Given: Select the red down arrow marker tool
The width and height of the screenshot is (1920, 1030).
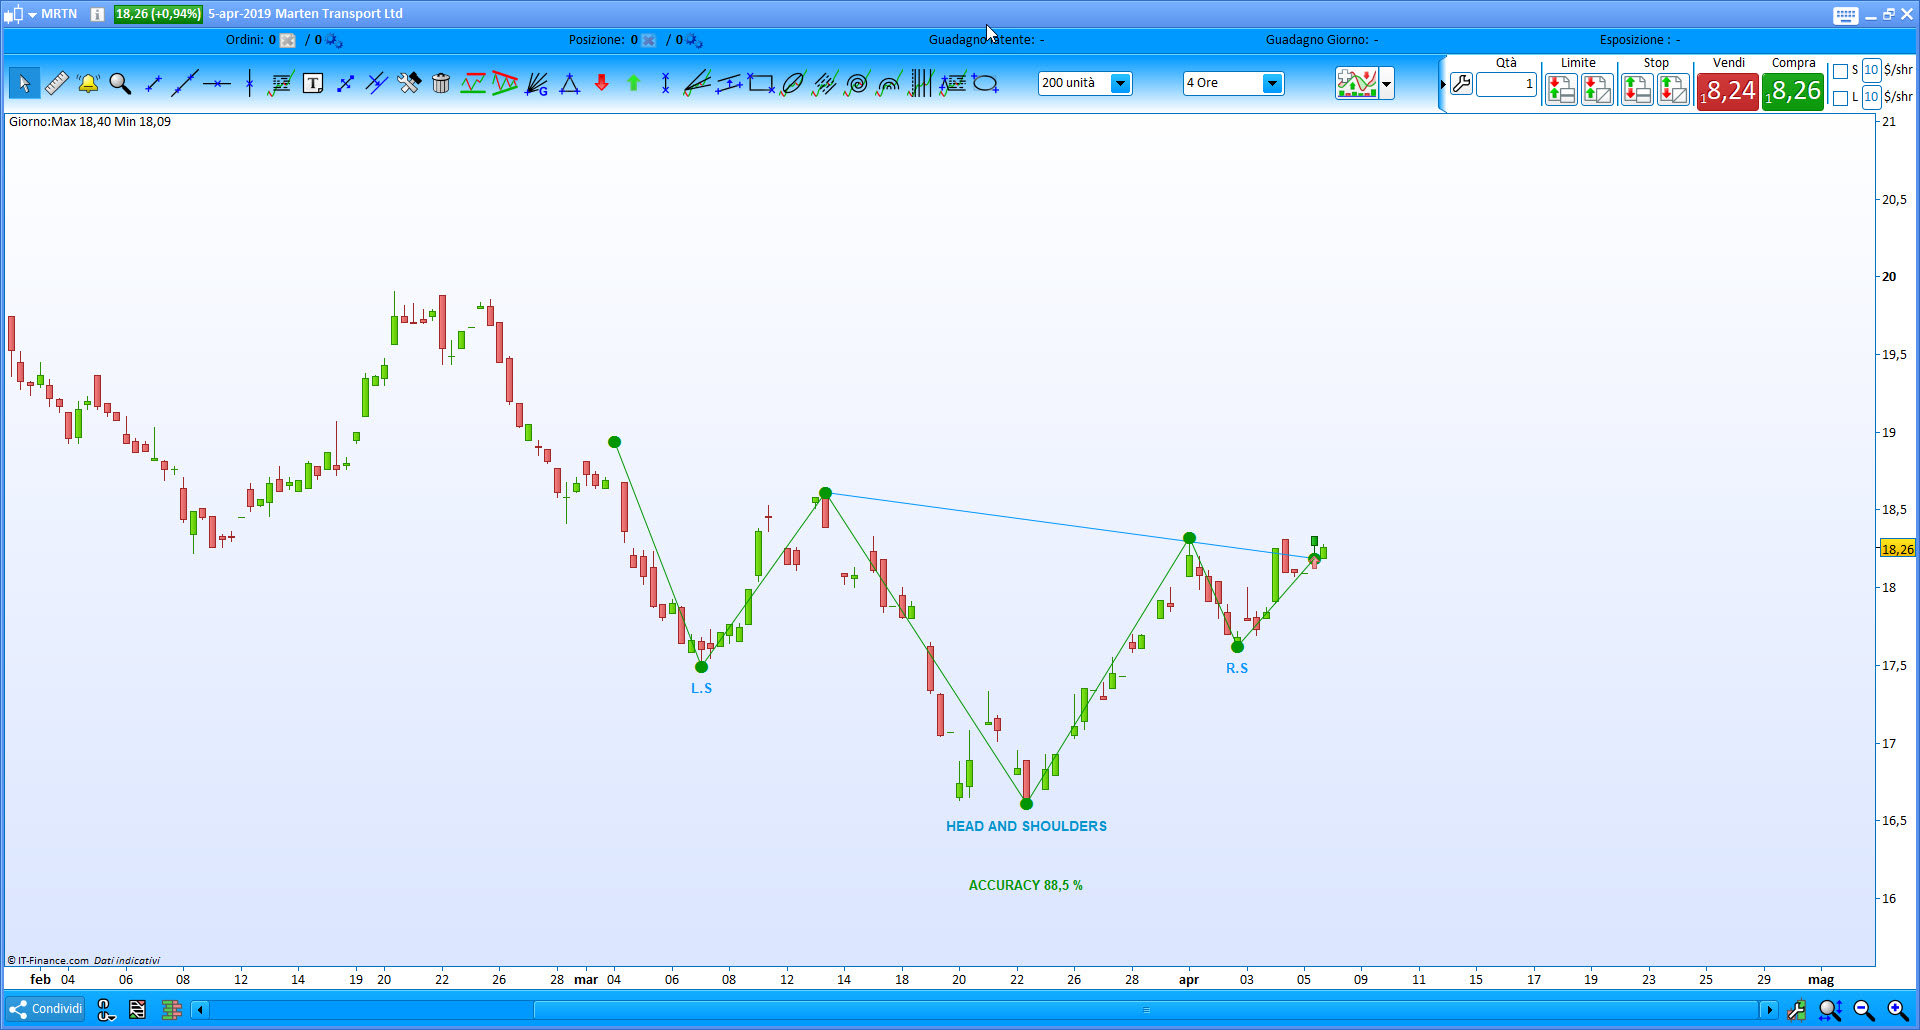Looking at the screenshot, I should 601,83.
